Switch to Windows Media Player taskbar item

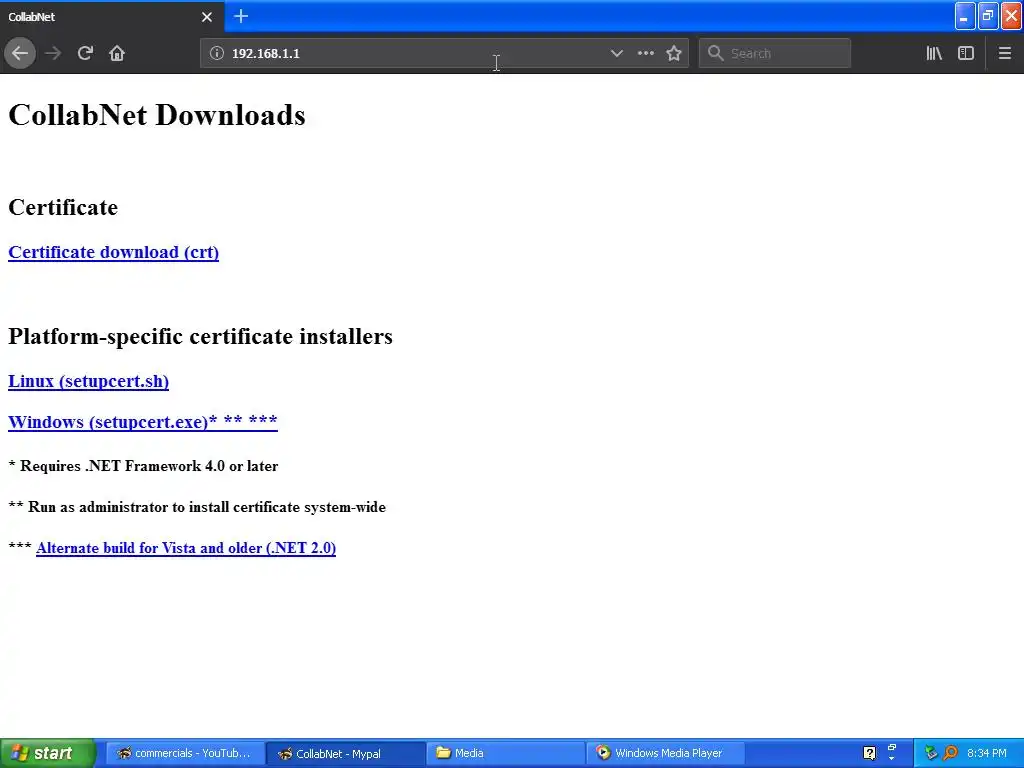[x=665, y=753]
